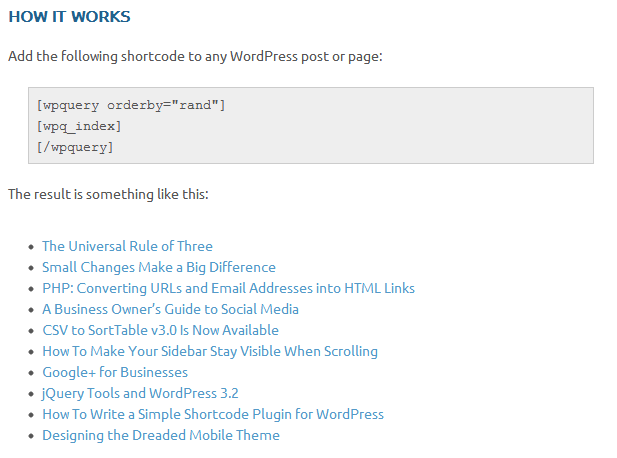617x458 pixels.
Task: Click 'The result is something like this' text
Action: (108, 194)
